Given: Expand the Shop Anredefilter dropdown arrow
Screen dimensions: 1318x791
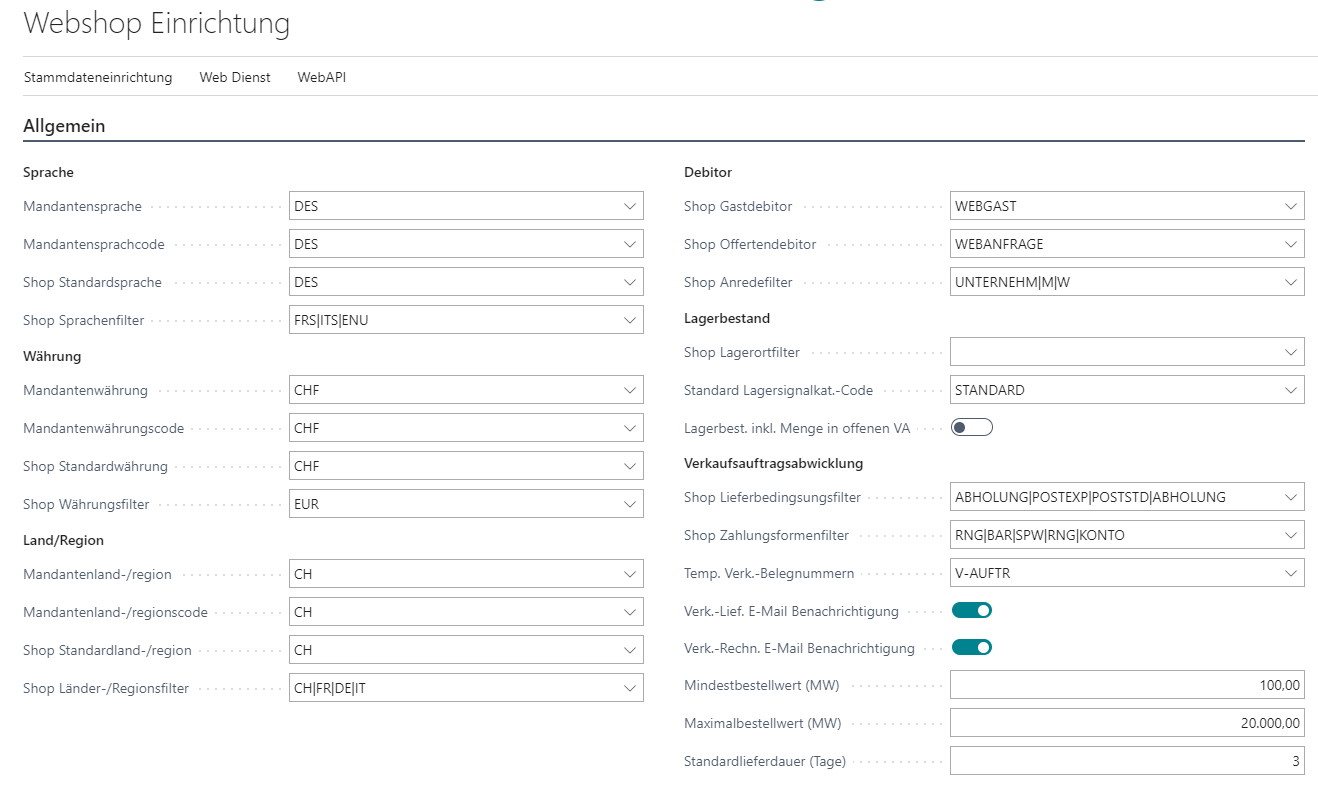Looking at the screenshot, I should pos(1291,282).
